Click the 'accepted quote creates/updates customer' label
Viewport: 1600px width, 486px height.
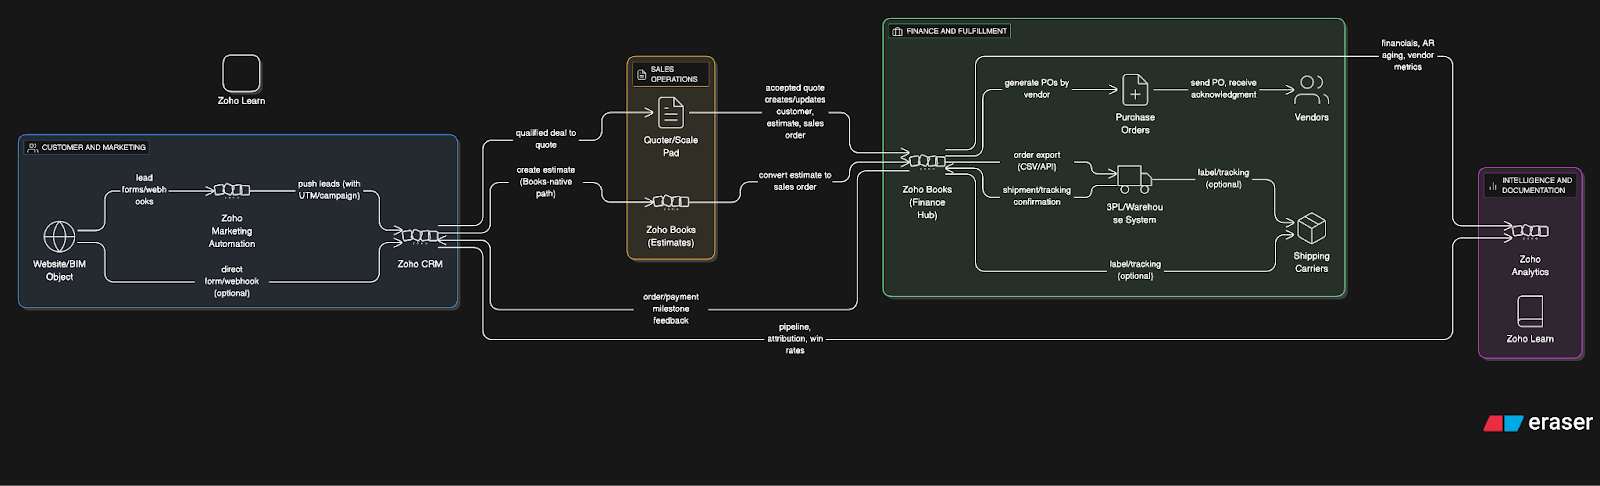tap(795, 112)
